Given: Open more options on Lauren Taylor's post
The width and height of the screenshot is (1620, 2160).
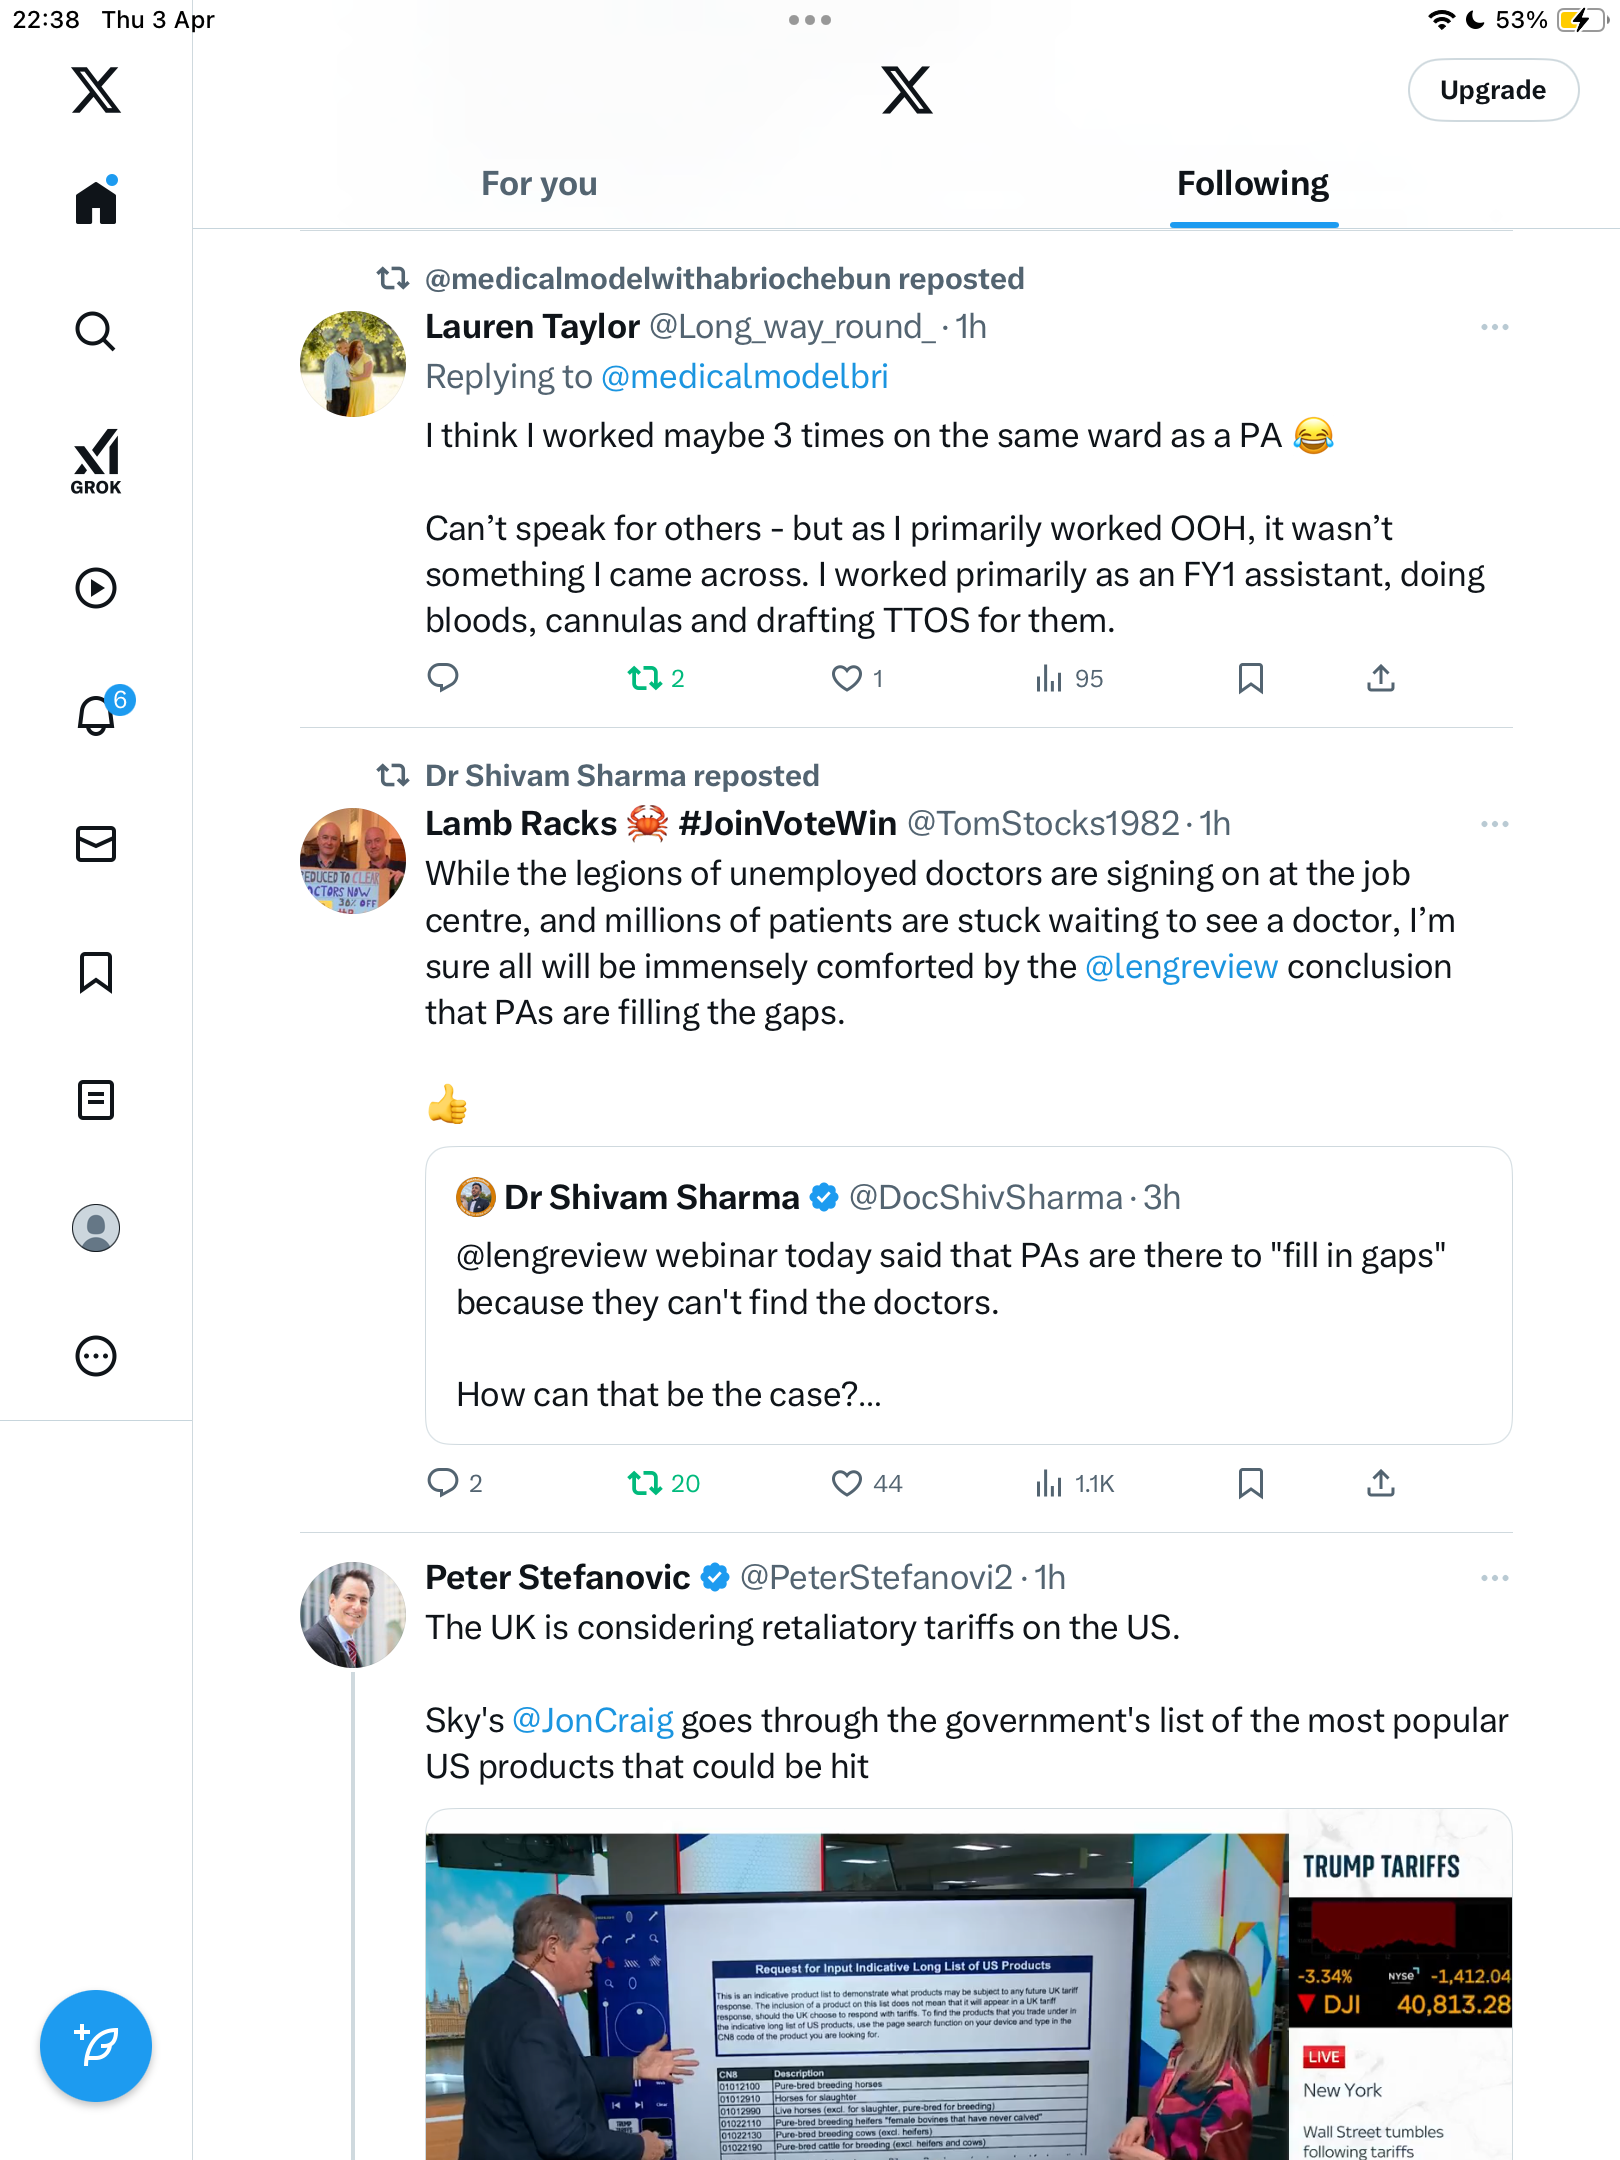Looking at the screenshot, I should point(1494,327).
